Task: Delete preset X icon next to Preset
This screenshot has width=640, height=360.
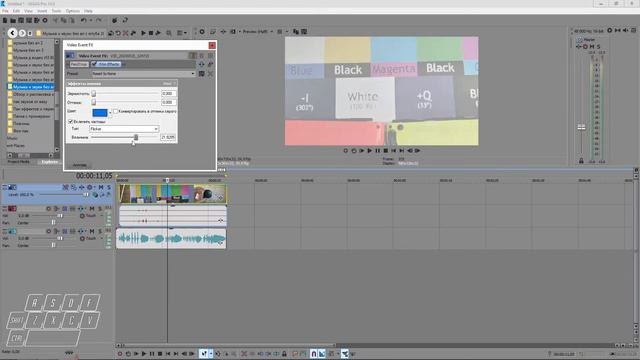Action: point(211,73)
